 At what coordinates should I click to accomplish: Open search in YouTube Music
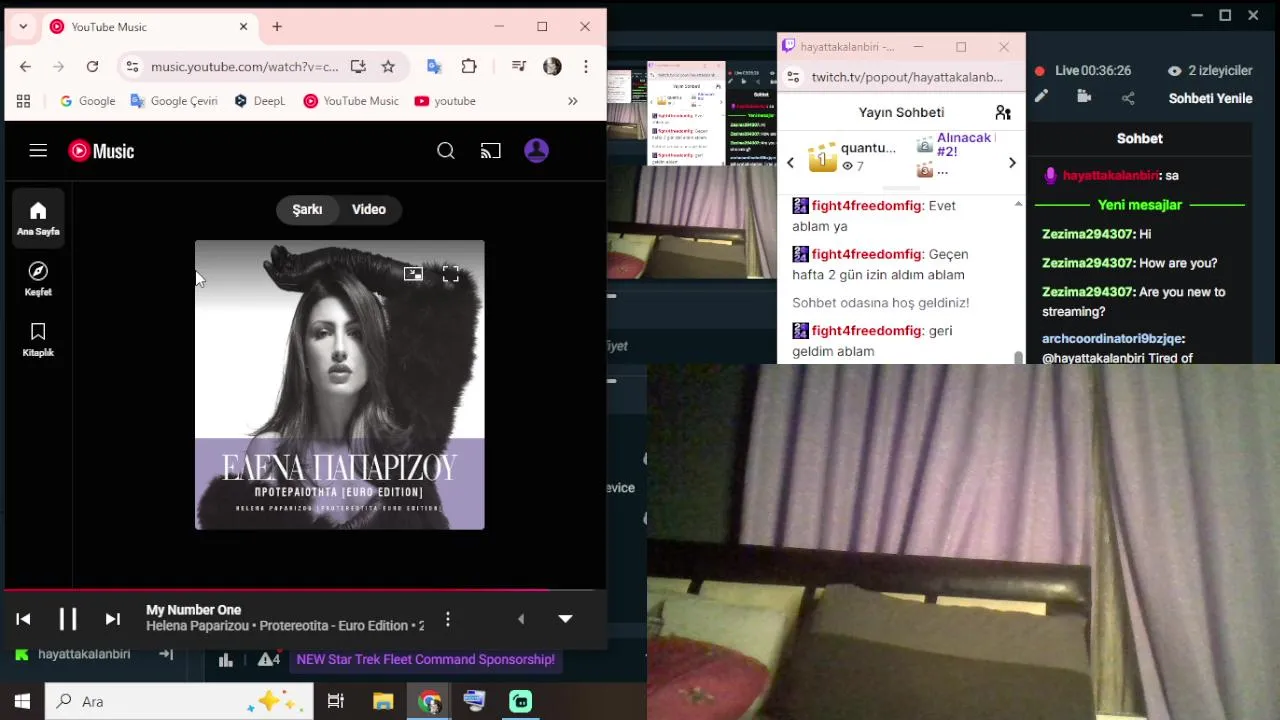point(446,151)
